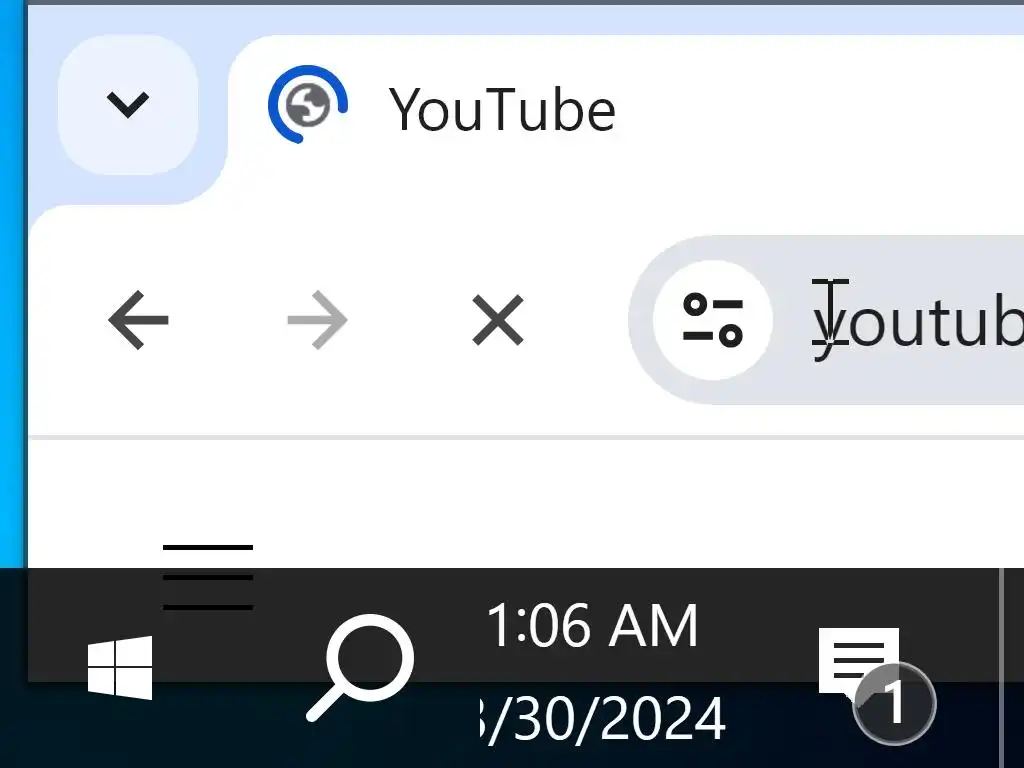The image size is (1024, 768).
Task: Open the YouTube hamburger guide menu
Action: coord(208,577)
